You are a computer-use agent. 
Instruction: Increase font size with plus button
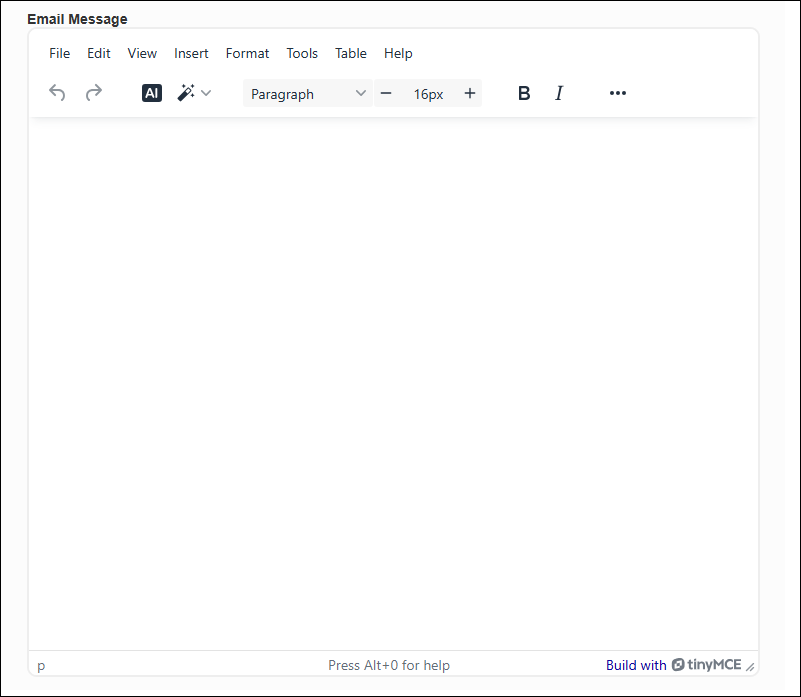pyautogui.click(x=470, y=94)
